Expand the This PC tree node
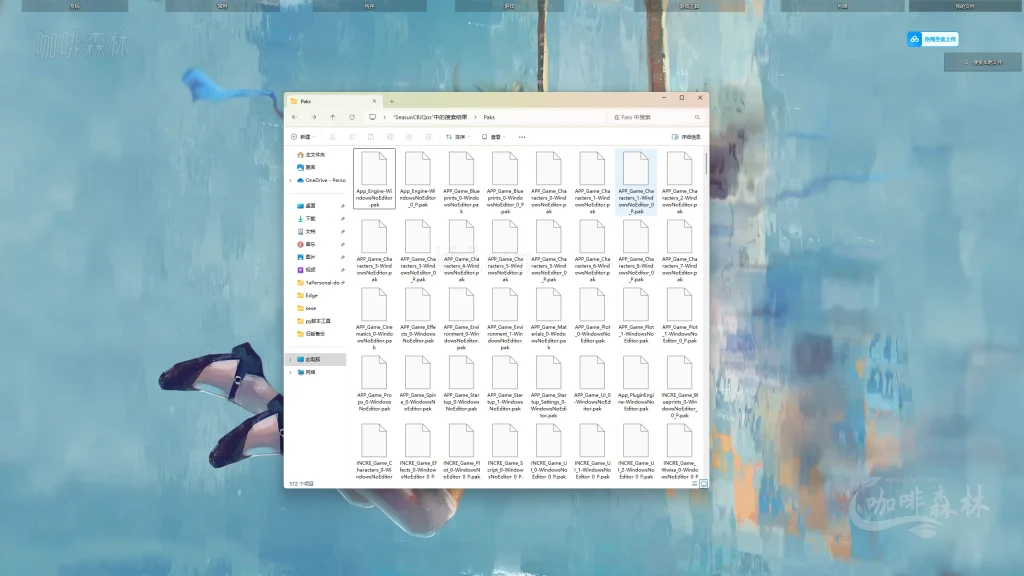Image resolution: width=1024 pixels, height=576 pixels. coord(291,359)
